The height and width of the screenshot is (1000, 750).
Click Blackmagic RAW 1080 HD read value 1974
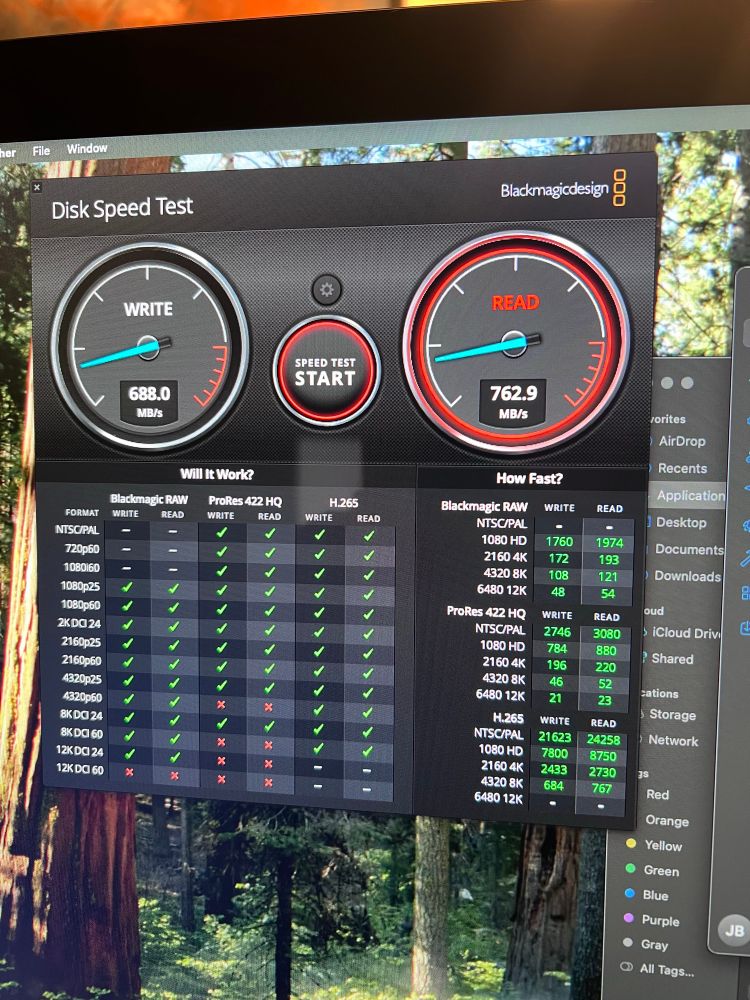click(x=609, y=543)
